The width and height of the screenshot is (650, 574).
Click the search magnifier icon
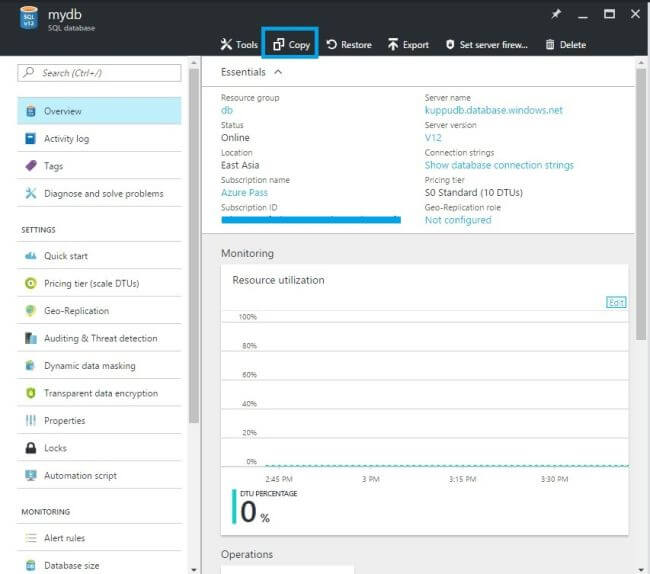pyautogui.click(x=28, y=73)
